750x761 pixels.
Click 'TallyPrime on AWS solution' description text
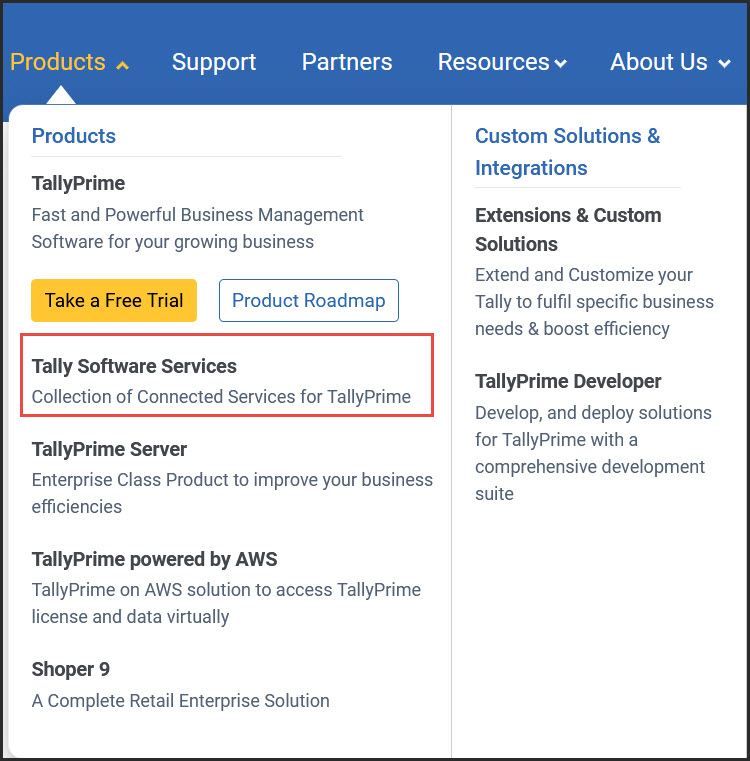pos(226,603)
